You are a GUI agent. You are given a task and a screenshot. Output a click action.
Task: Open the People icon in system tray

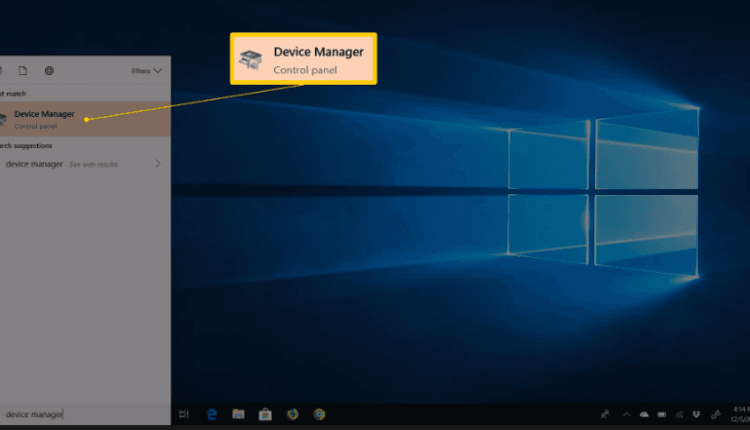tap(605, 415)
